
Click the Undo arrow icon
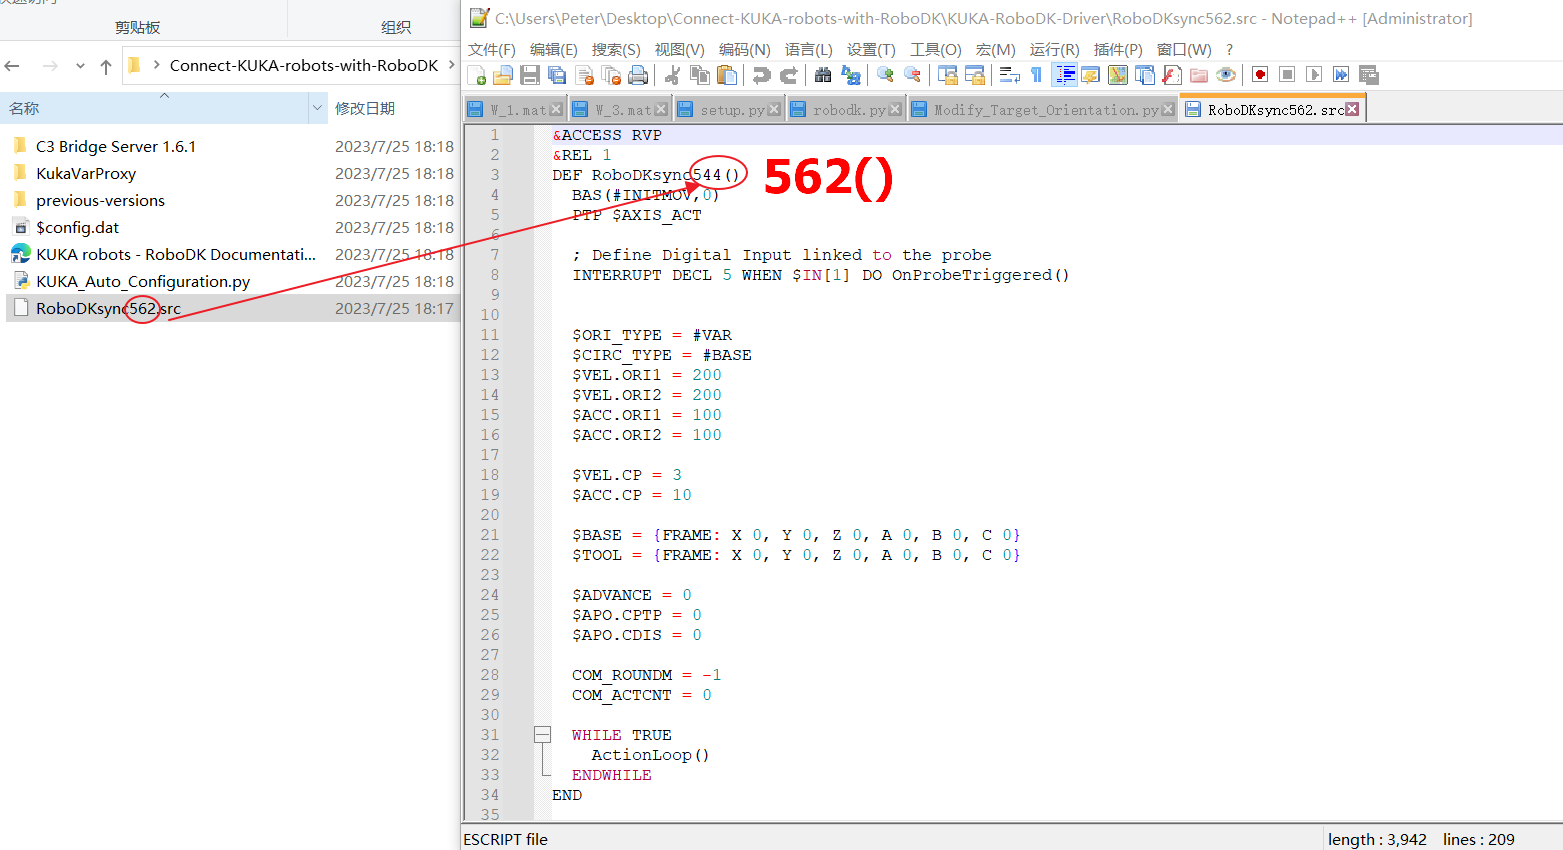tap(762, 75)
